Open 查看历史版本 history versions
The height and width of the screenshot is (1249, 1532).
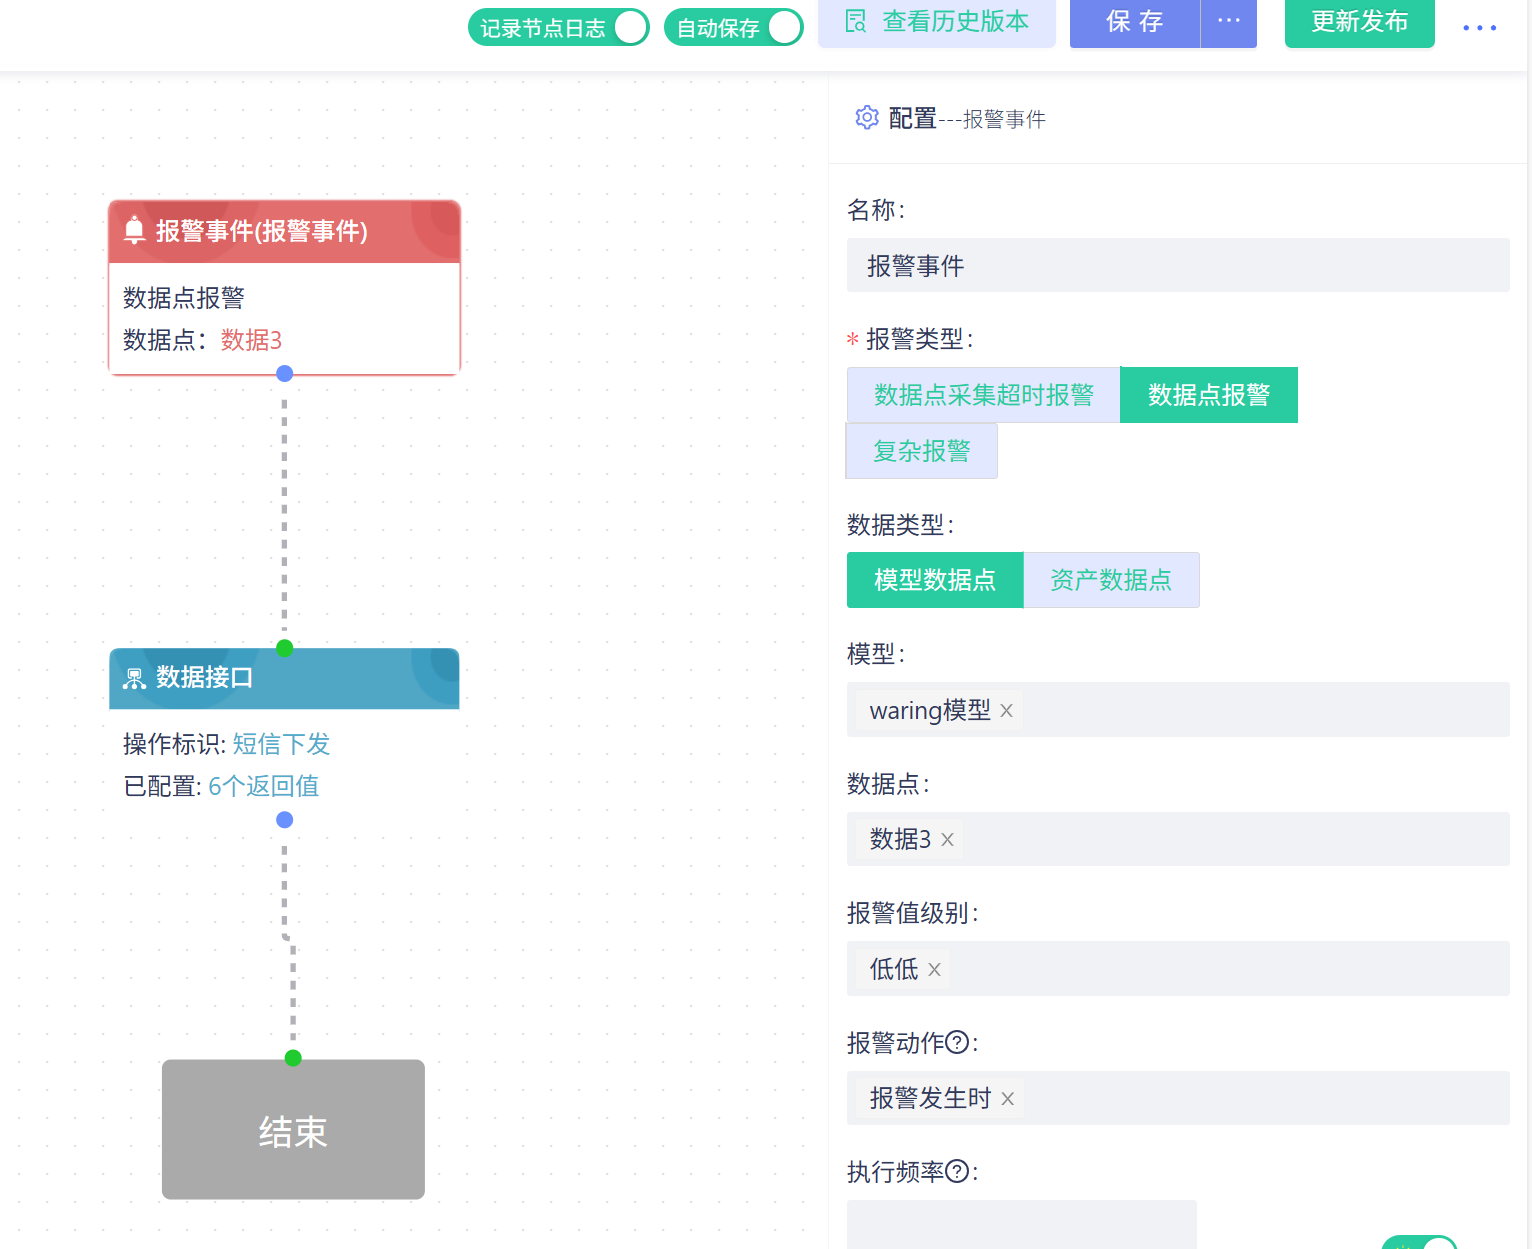coord(937,22)
